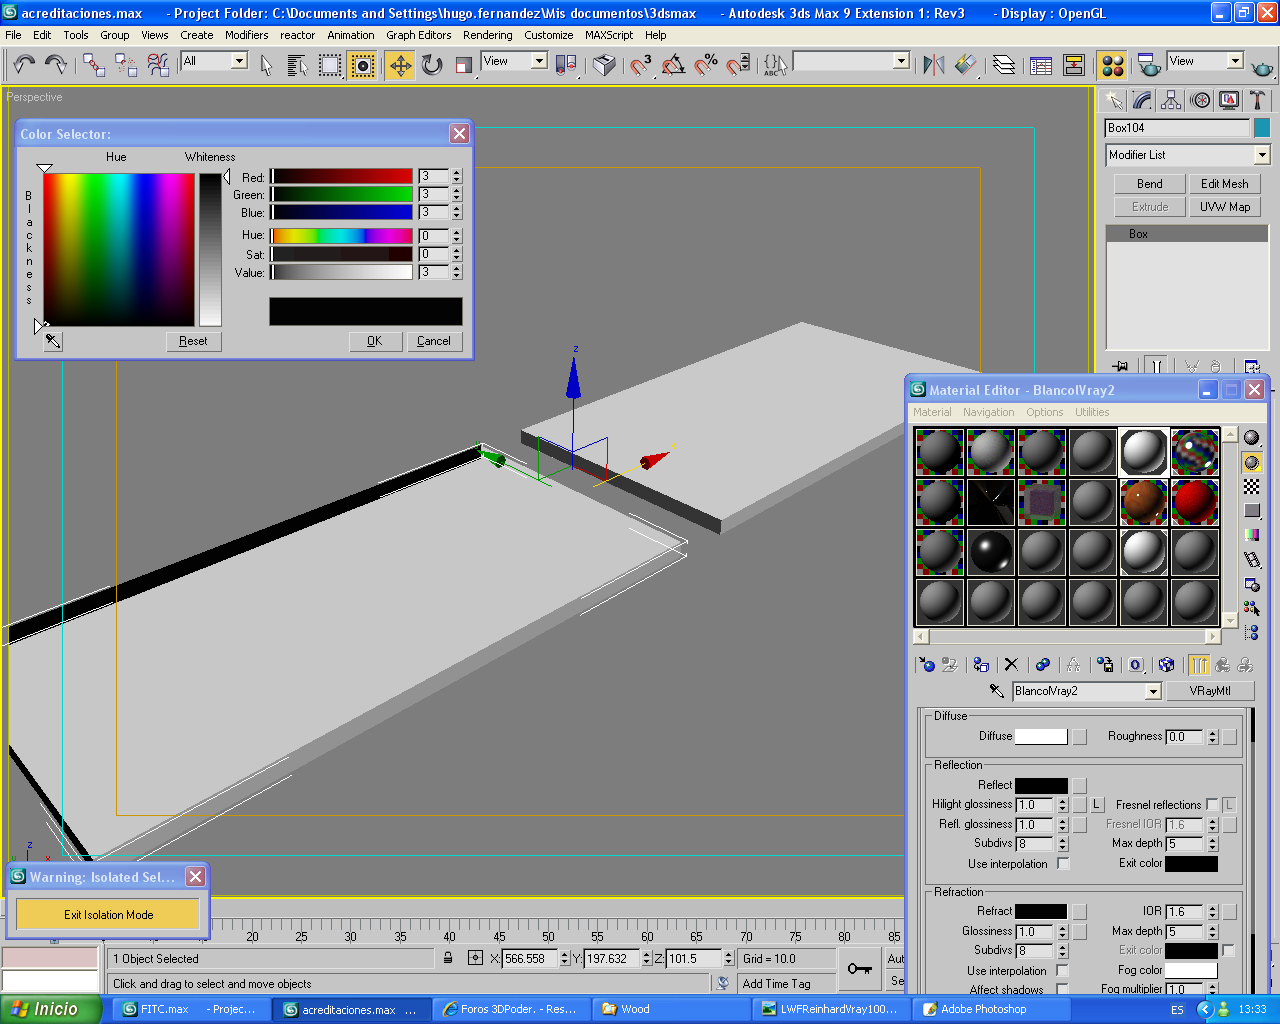Switch to the Hierarchy command panel tab
The width and height of the screenshot is (1280, 1024).
click(x=1171, y=100)
